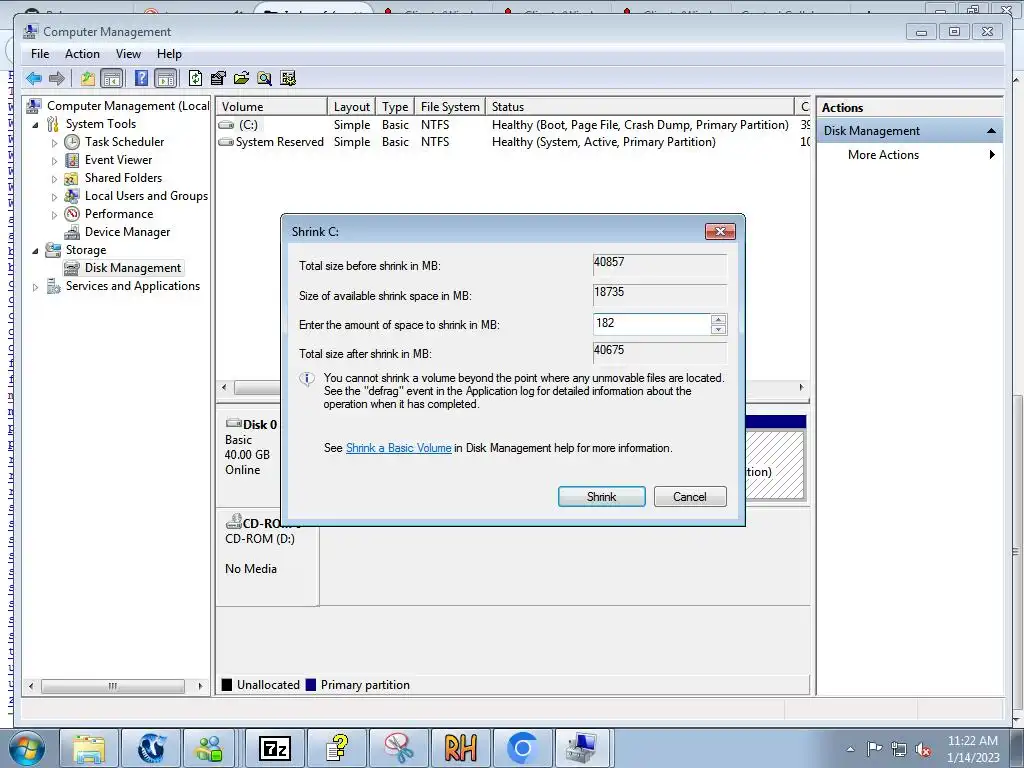Click the Properties toolbar icon
The height and width of the screenshot is (768, 1024).
click(218, 78)
